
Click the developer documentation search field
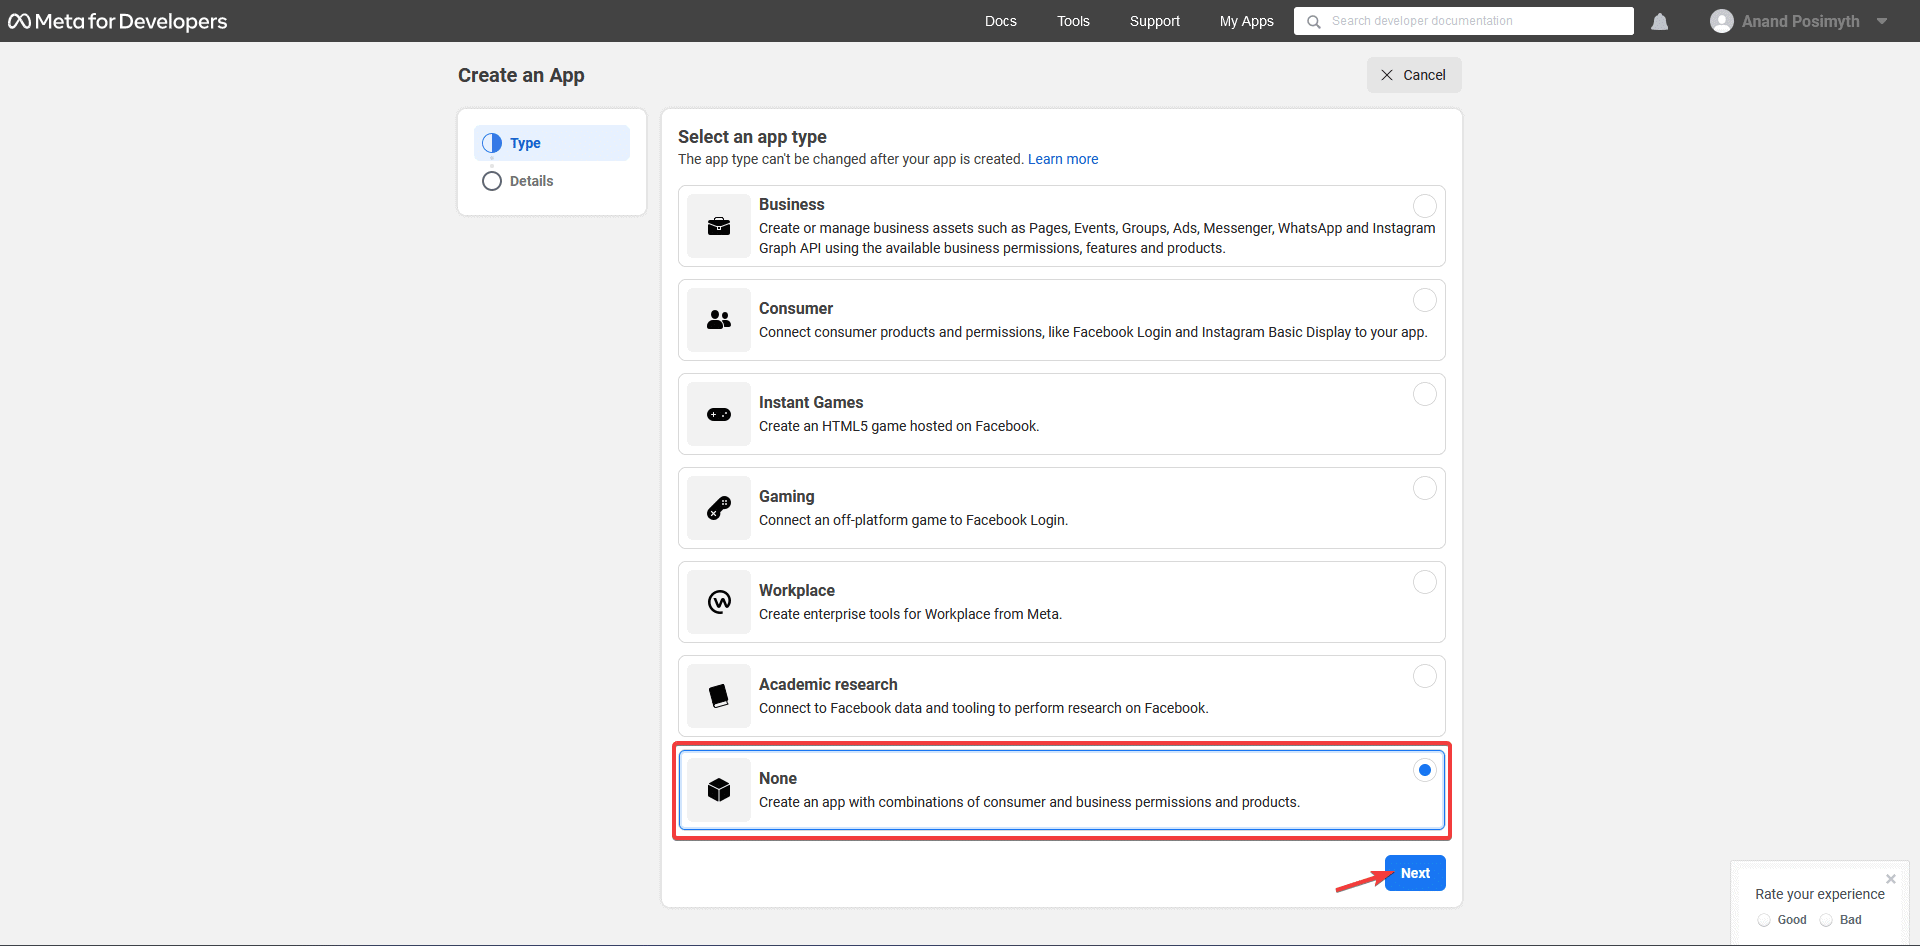1463,20
